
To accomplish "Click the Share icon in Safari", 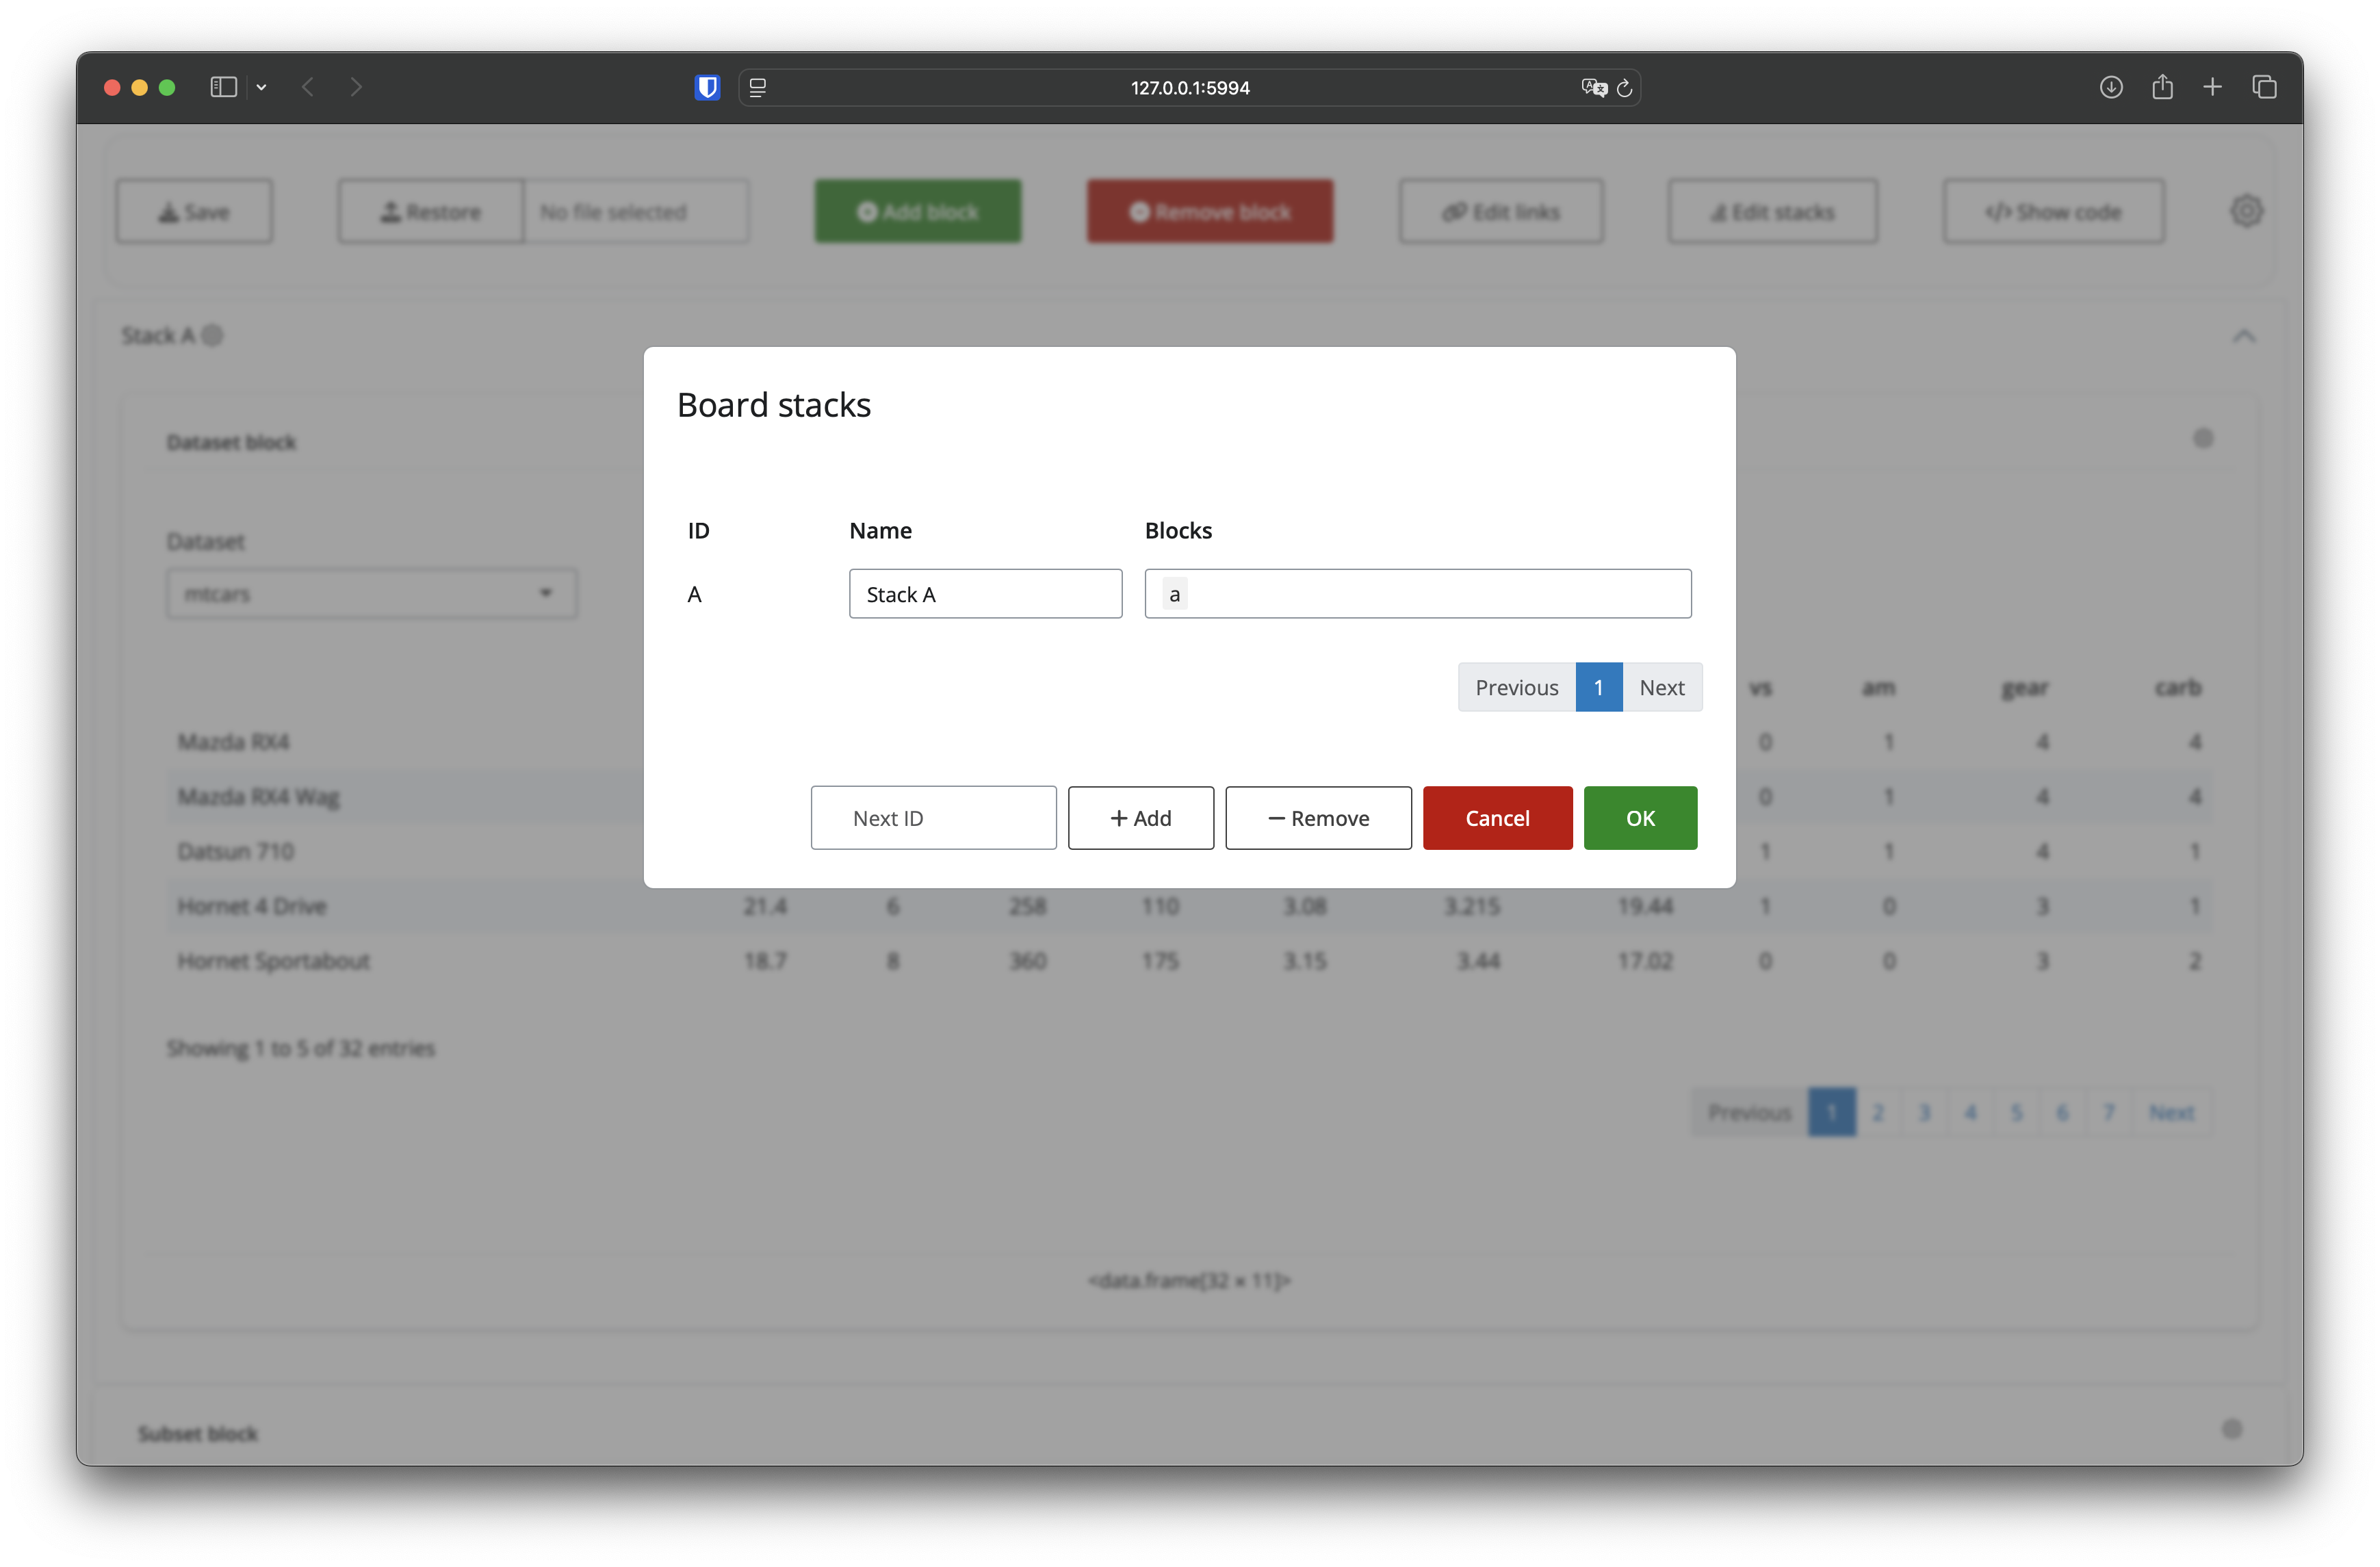I will 2162,88.
